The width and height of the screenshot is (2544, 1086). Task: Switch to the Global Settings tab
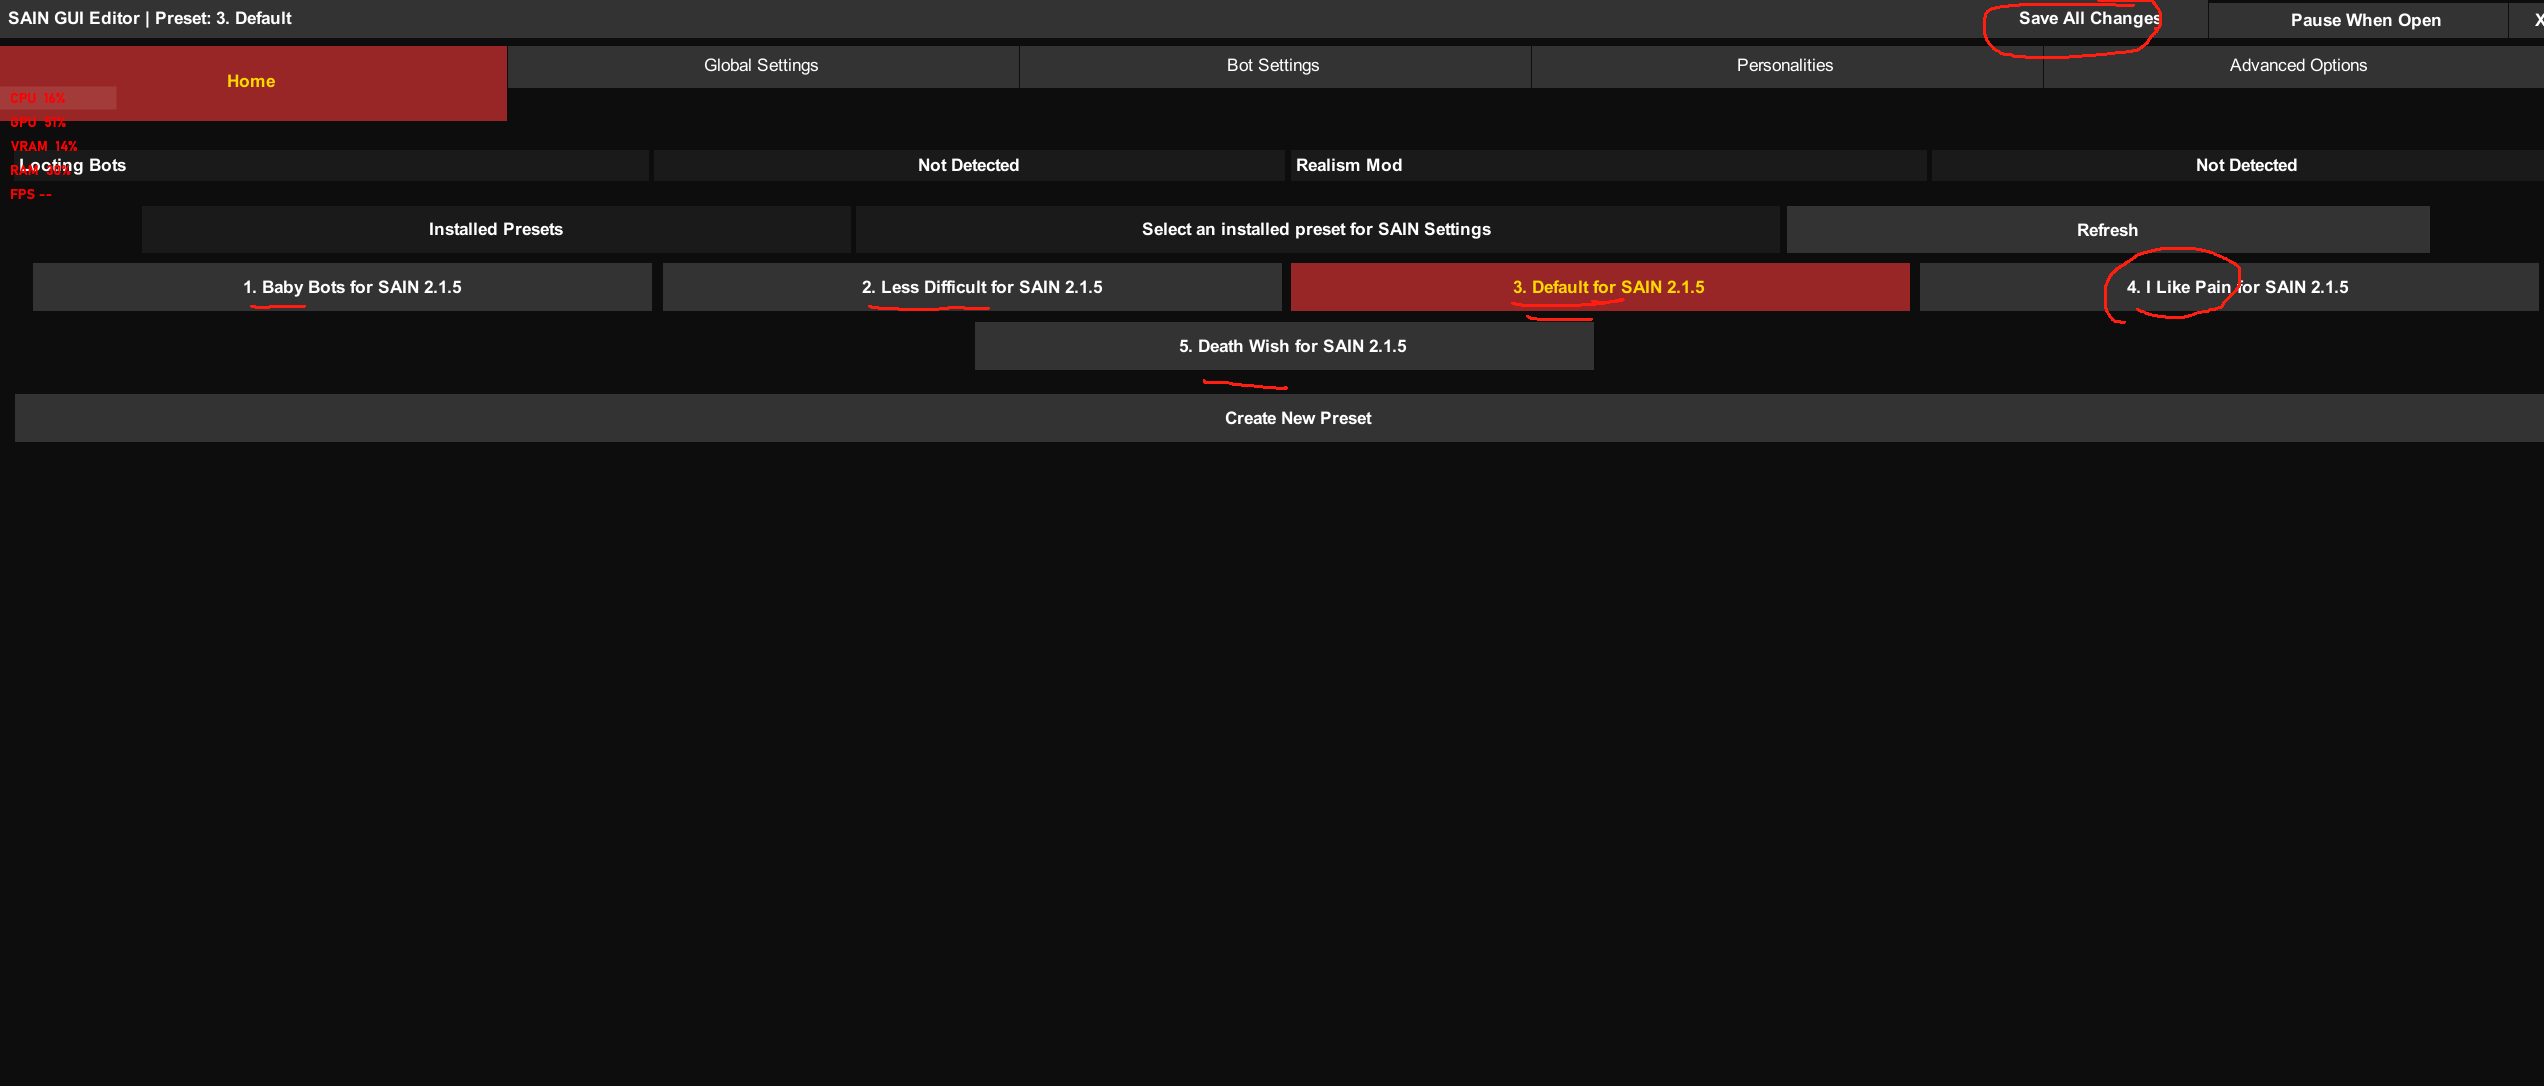coord(762,66)
